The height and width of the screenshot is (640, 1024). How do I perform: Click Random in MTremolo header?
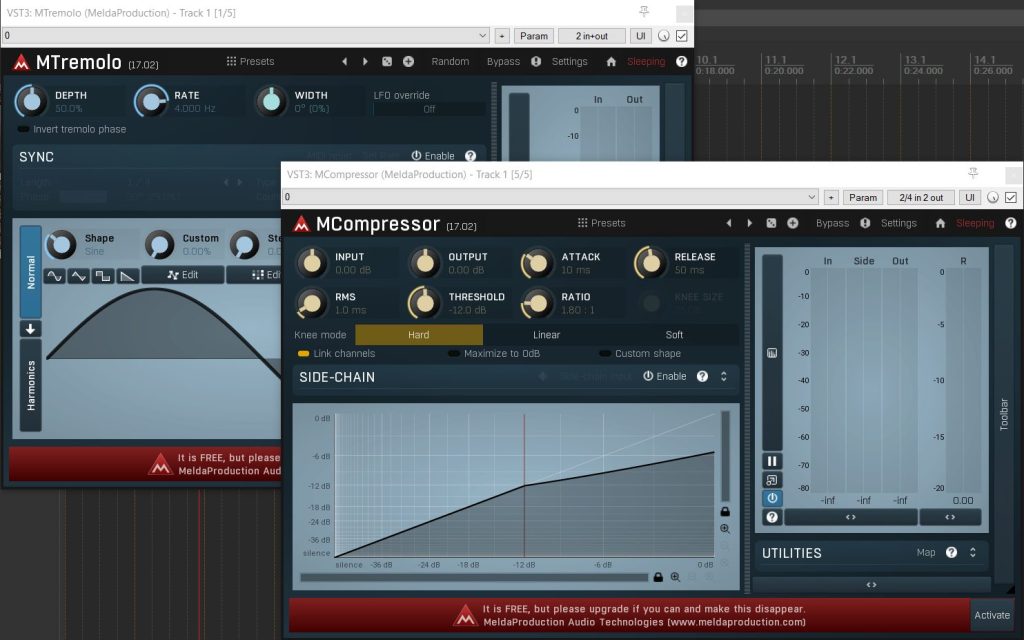pos(450,61)
